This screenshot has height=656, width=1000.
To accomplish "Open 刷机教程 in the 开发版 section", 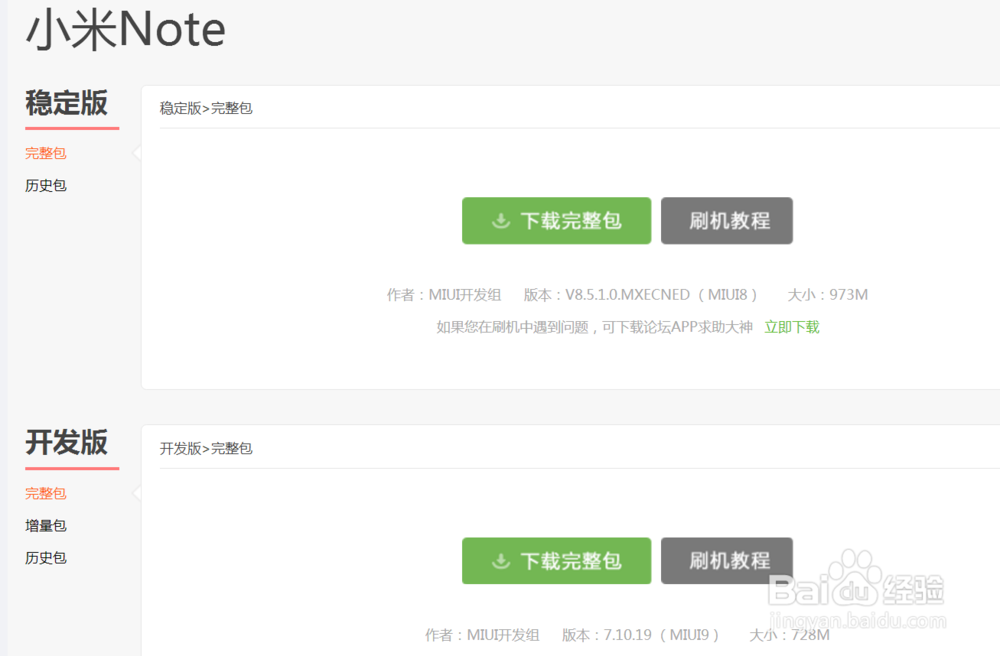I will 727,561.
